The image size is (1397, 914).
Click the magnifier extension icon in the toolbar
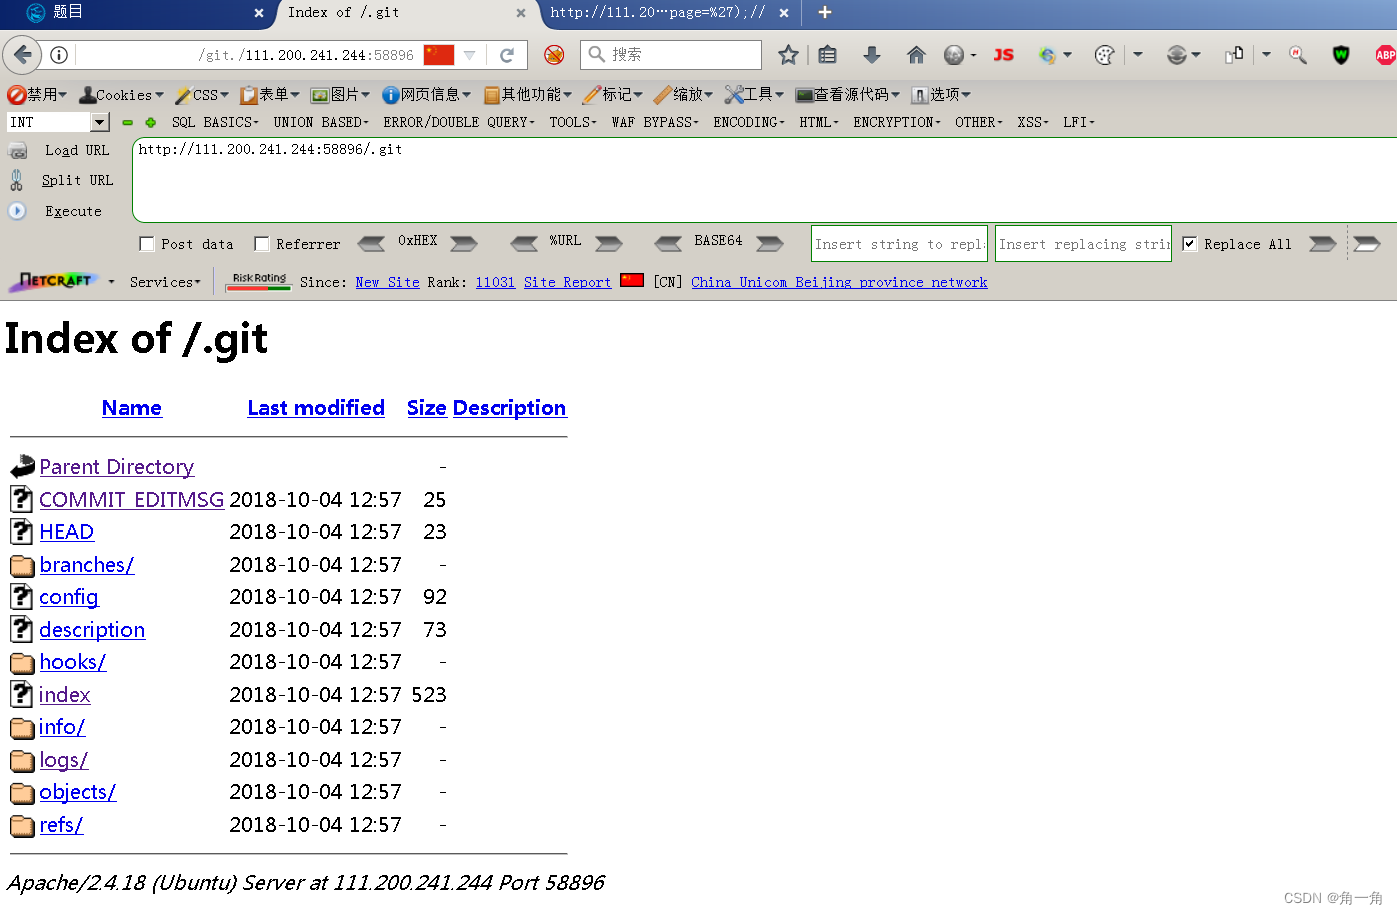click(x=1298, y=55)
